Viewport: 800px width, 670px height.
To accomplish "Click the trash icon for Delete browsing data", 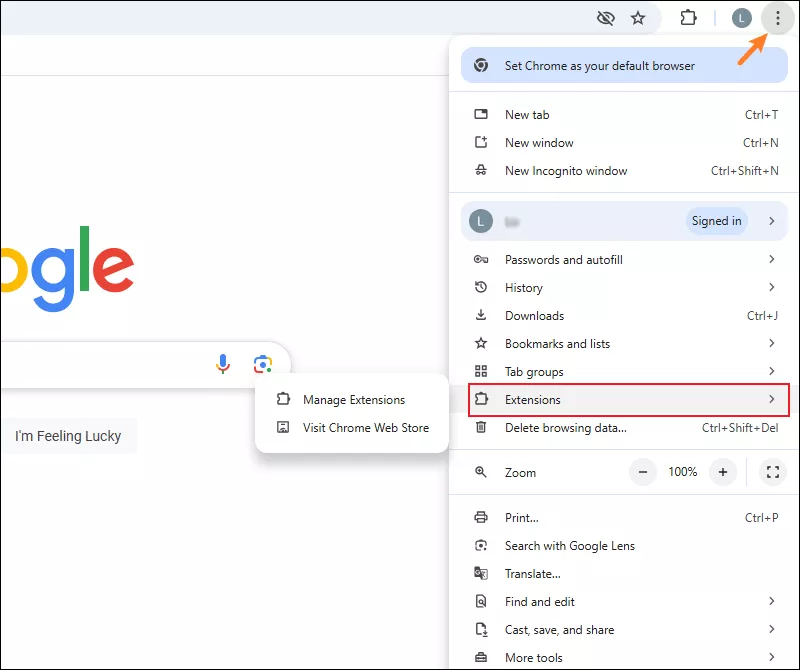I will (481, 427).
